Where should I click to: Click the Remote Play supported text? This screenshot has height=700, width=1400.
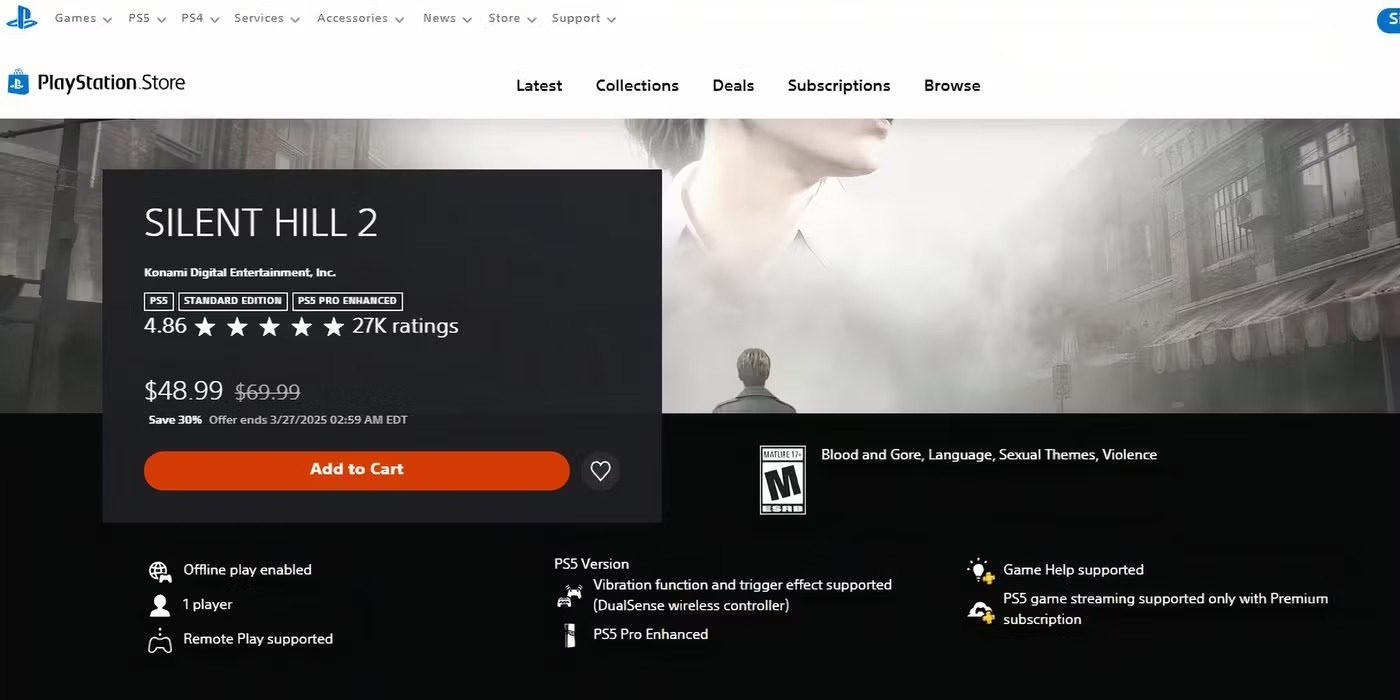pyautogui.click(x=258, y=639)
